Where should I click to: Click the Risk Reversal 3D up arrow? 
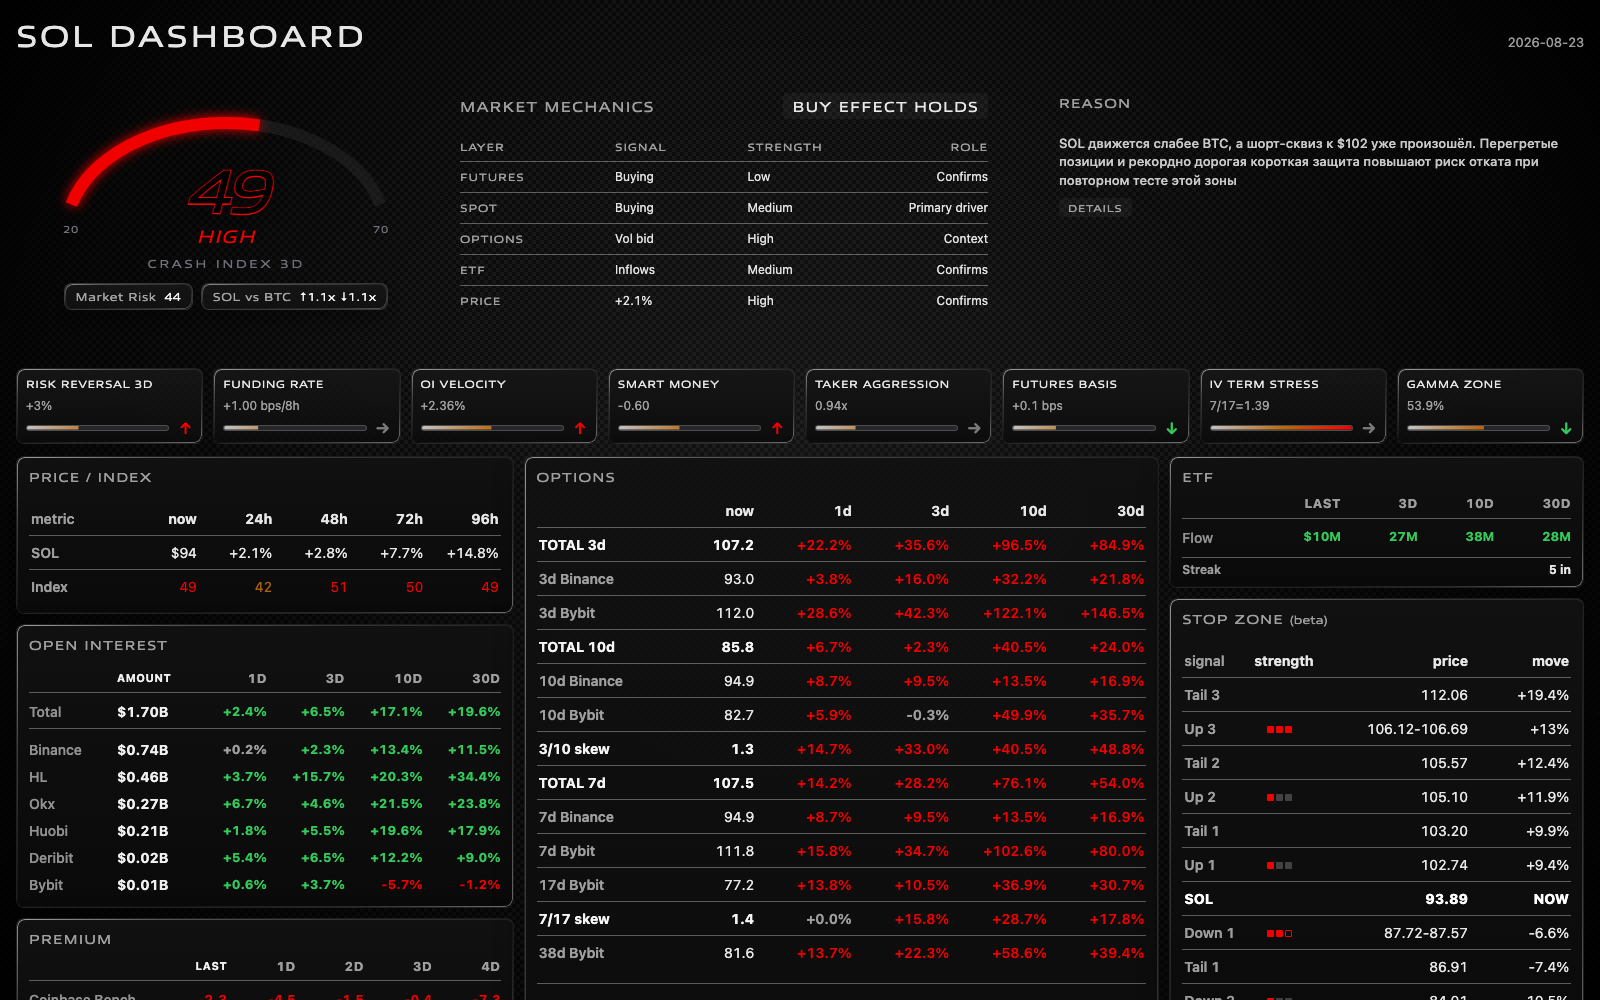click(x=185, y=428)
